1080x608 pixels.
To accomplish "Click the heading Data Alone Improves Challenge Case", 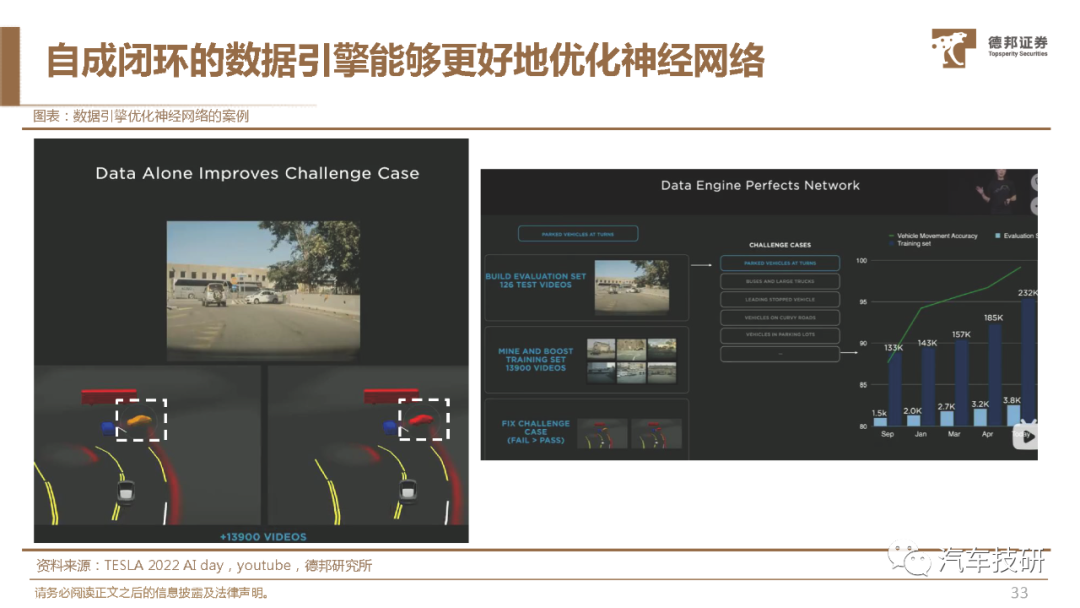I will click(x=257, y=173).
